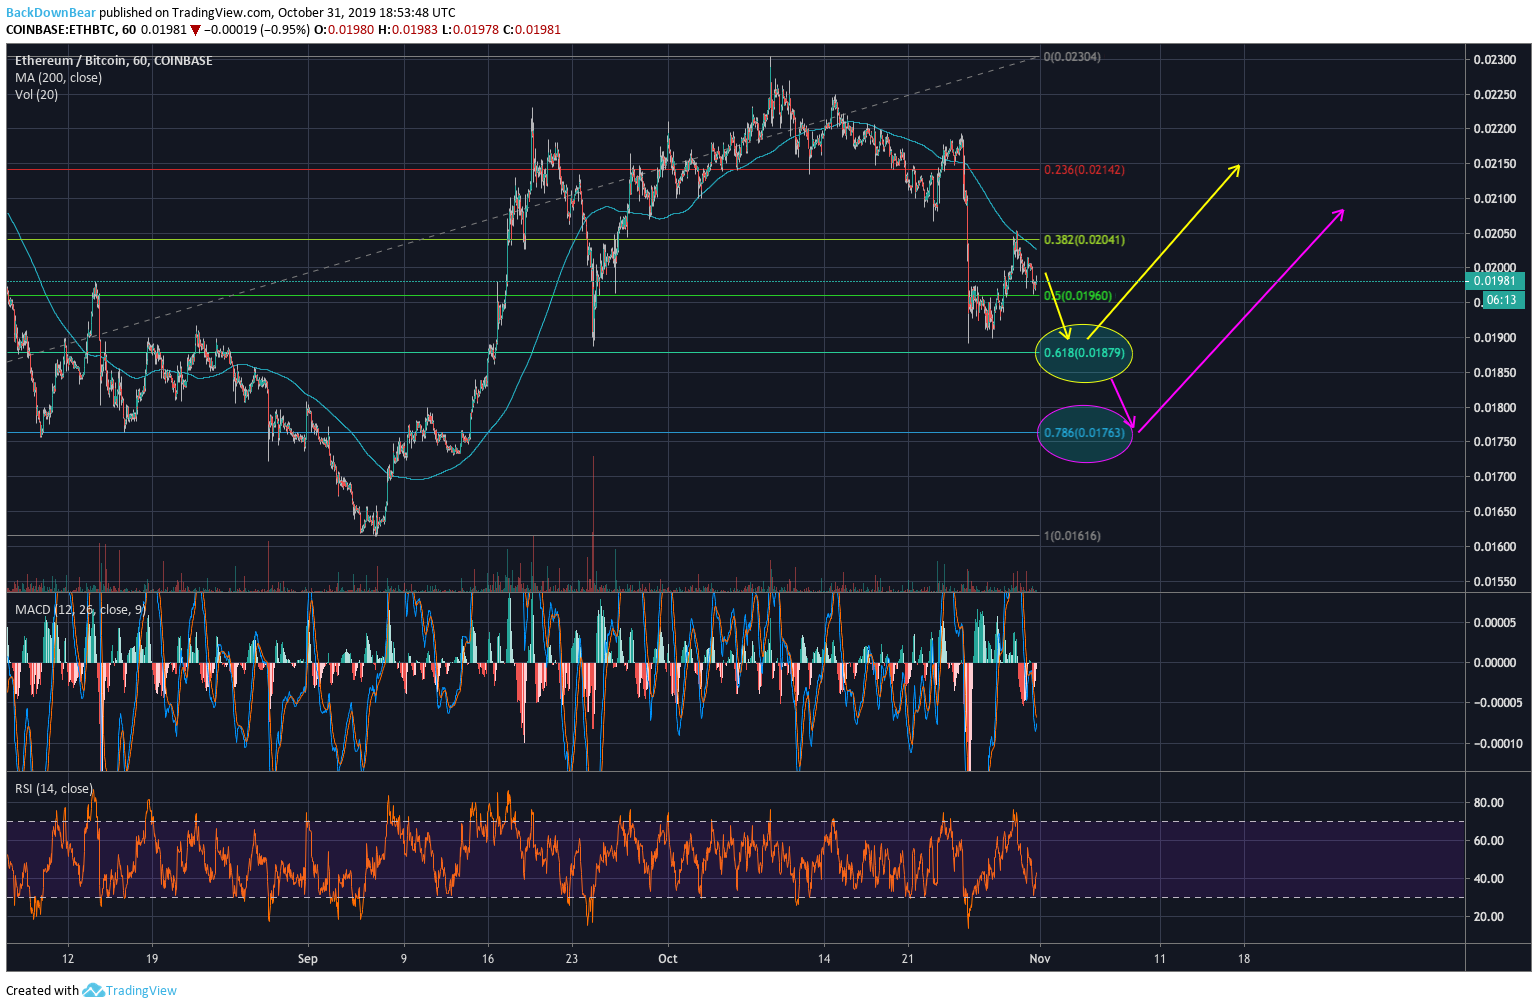Click the Nov date label on time axis

tap(1040, 959)
